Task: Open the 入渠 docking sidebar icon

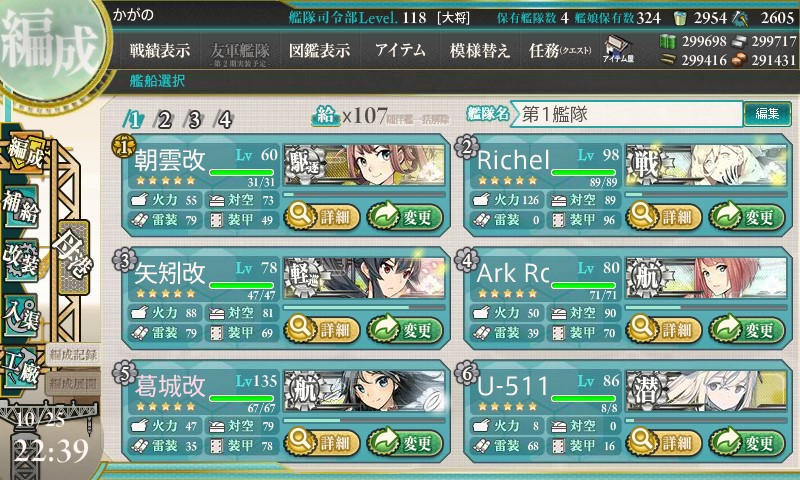Action: (x=21, y=315)
